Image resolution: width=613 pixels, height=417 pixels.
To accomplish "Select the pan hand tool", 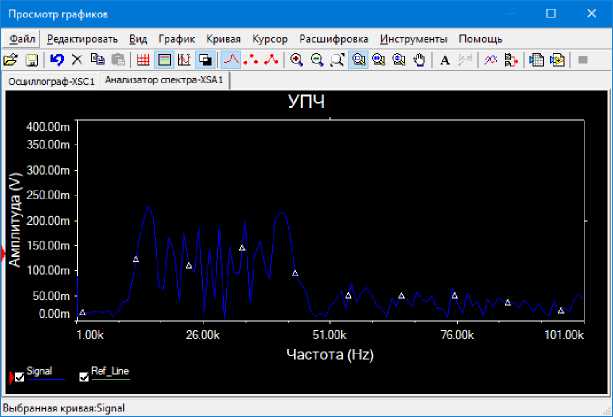I will 420,60.
